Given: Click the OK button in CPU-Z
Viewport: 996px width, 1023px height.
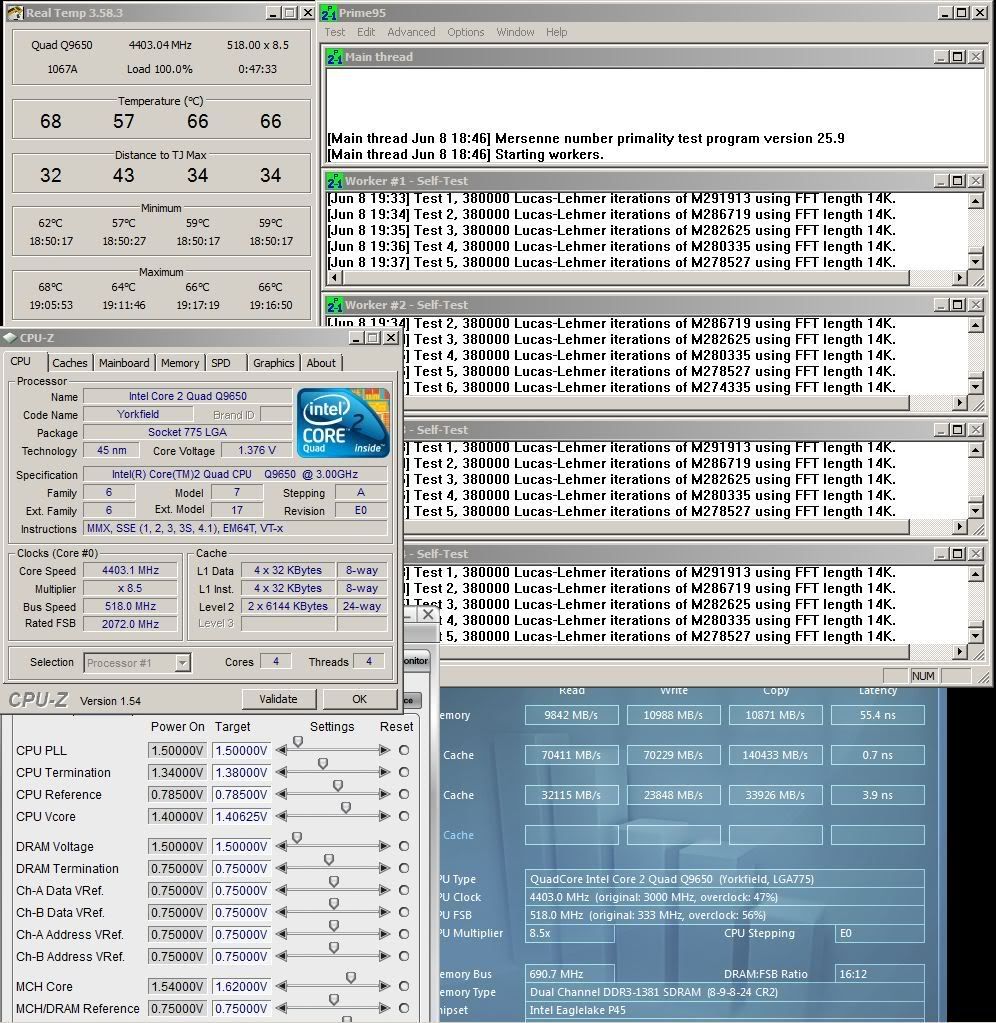Looking at the screenshot, I should [359, 699].
